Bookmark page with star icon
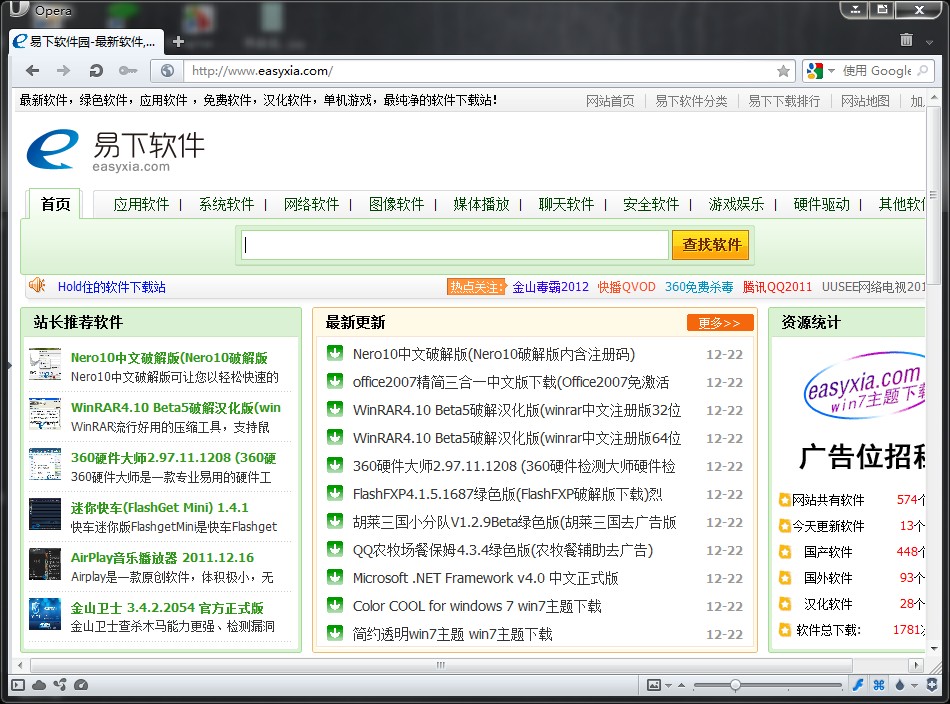Image resolution: width=950 pixels, height=704 pixels. coord(783,71)
